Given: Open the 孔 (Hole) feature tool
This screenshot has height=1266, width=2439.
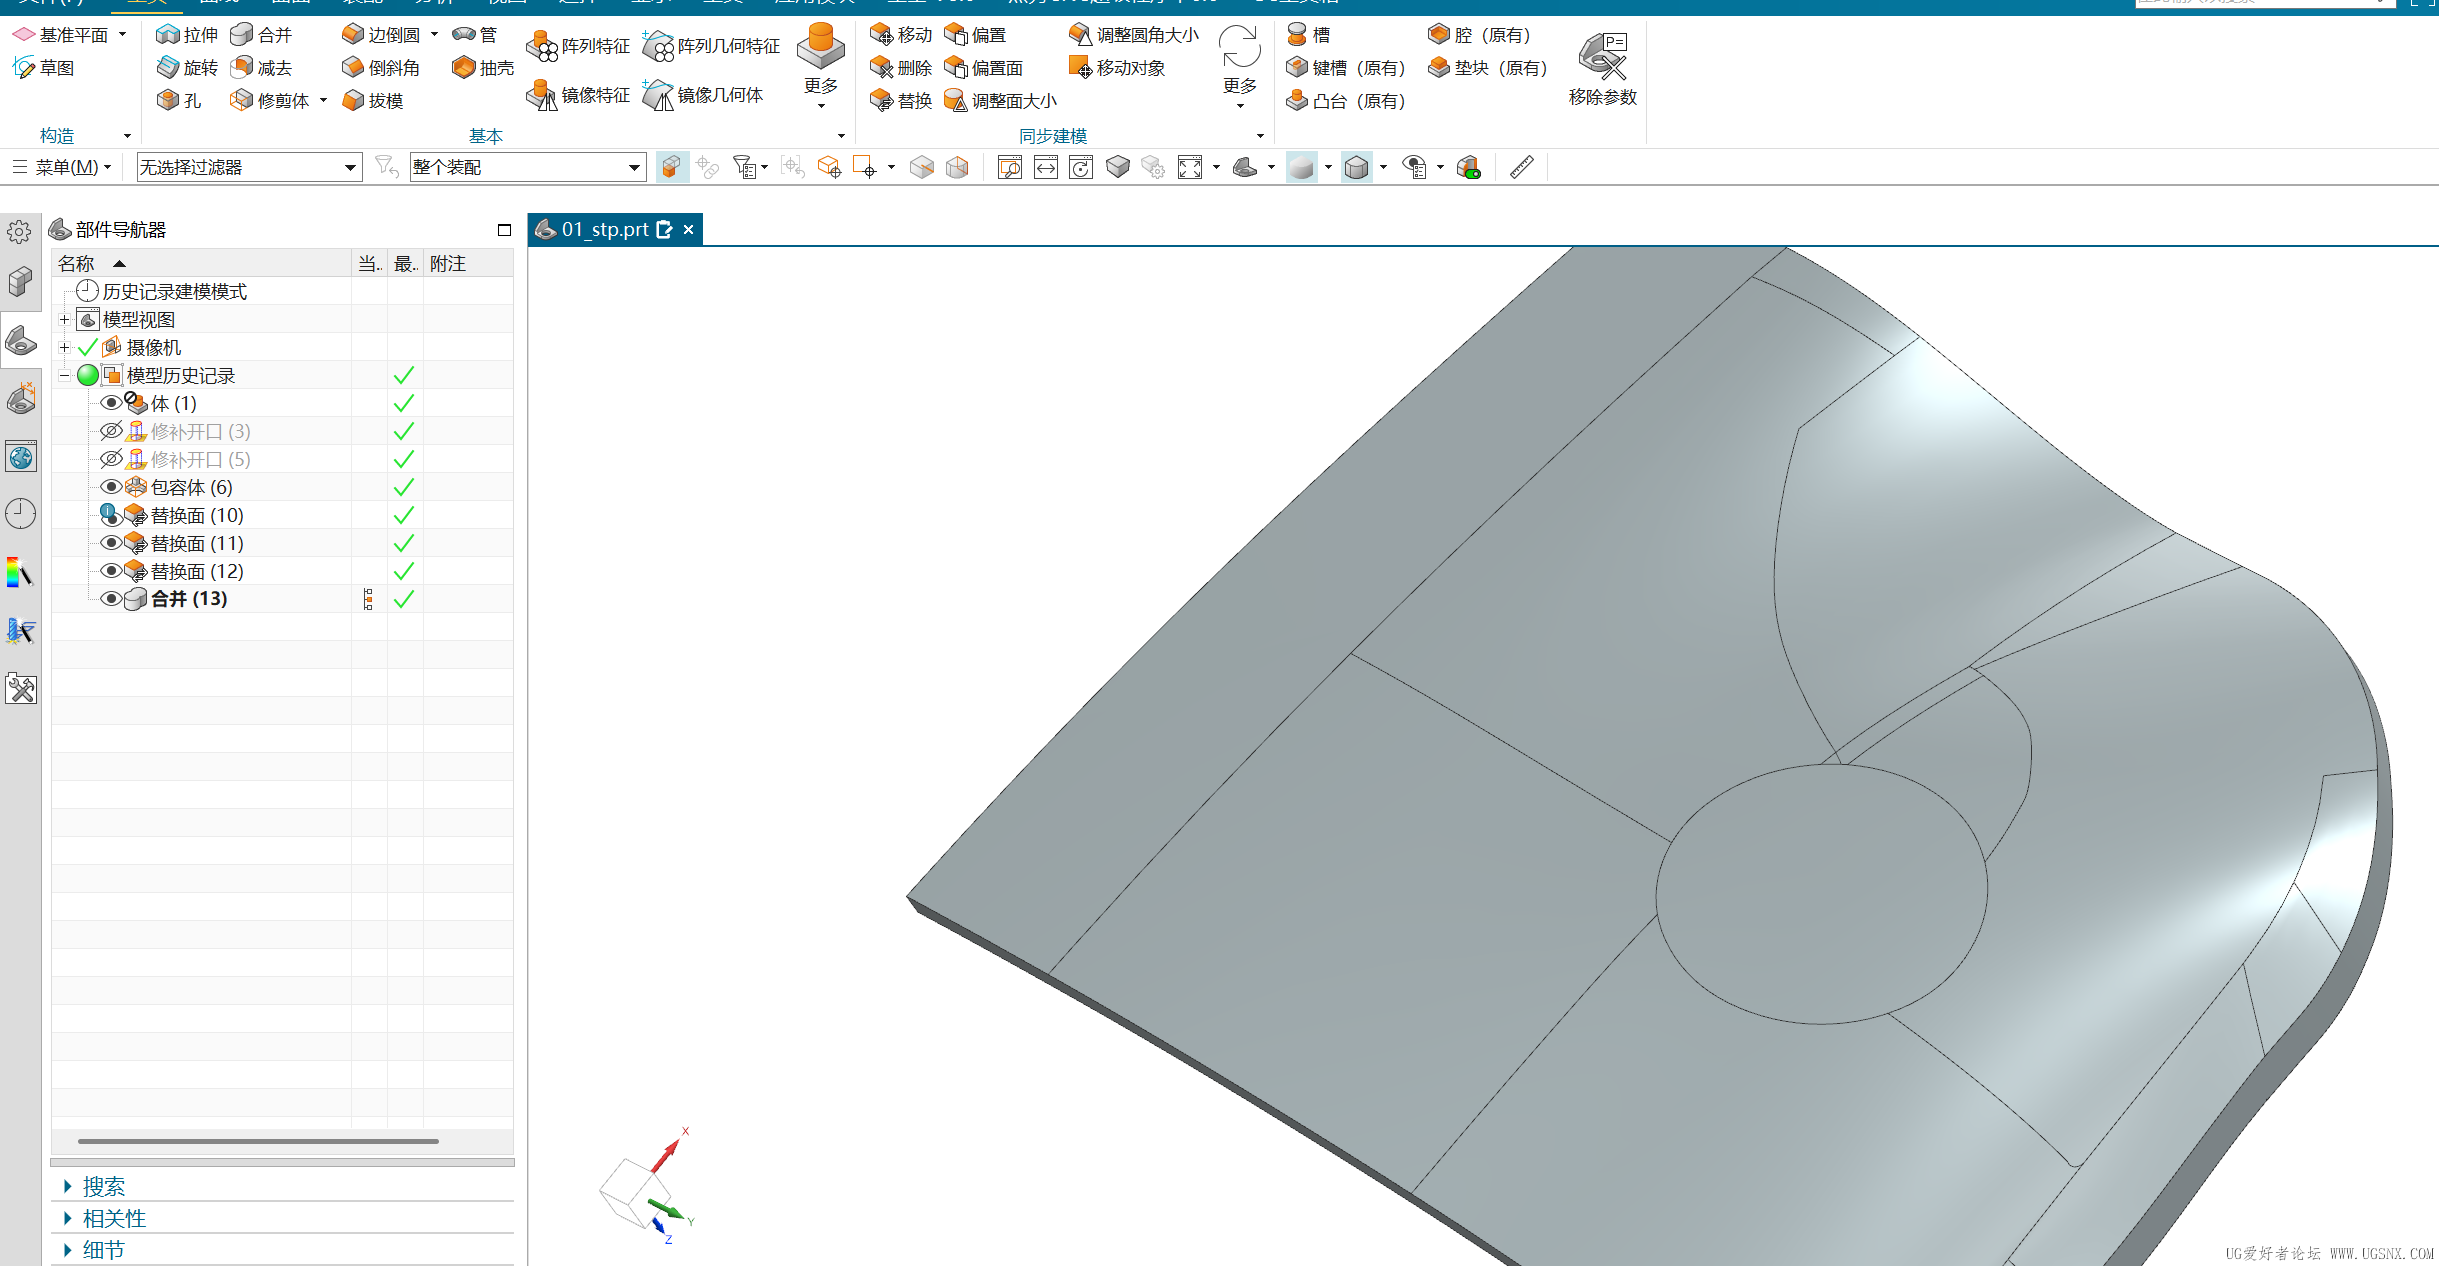Looking at the screenshot, I should 180,99.
